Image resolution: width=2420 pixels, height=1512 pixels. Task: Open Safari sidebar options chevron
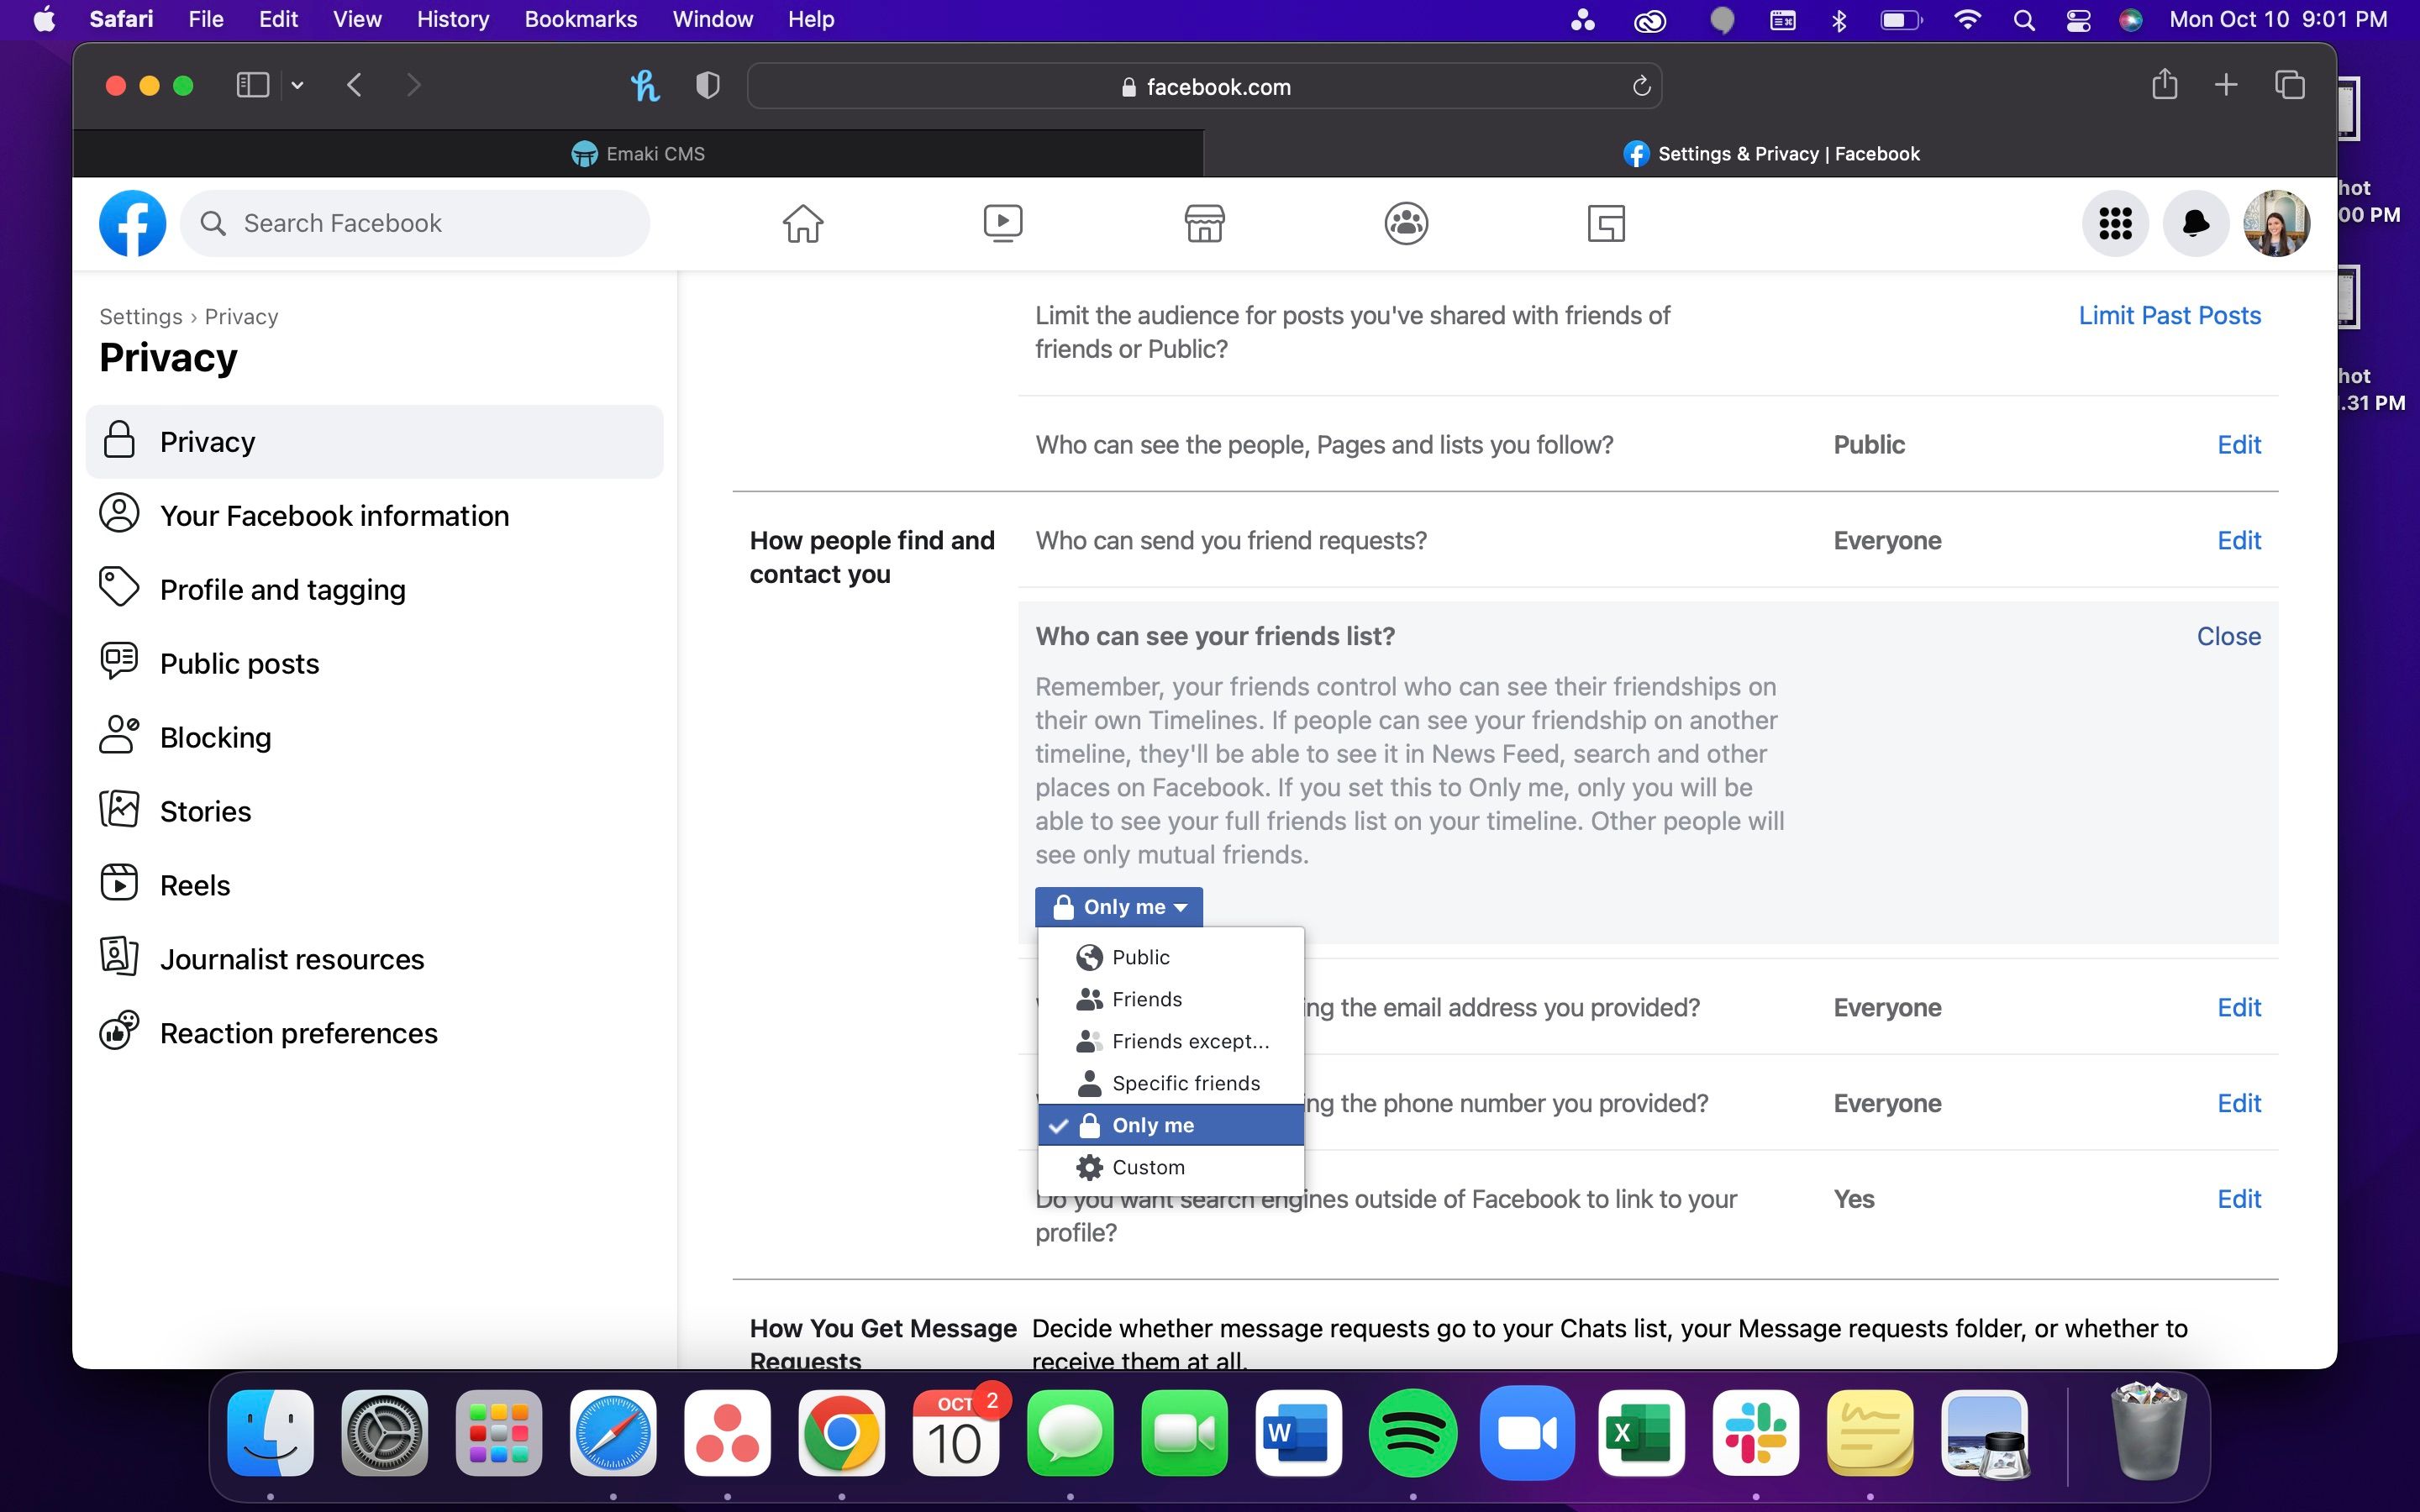[297, 86]
